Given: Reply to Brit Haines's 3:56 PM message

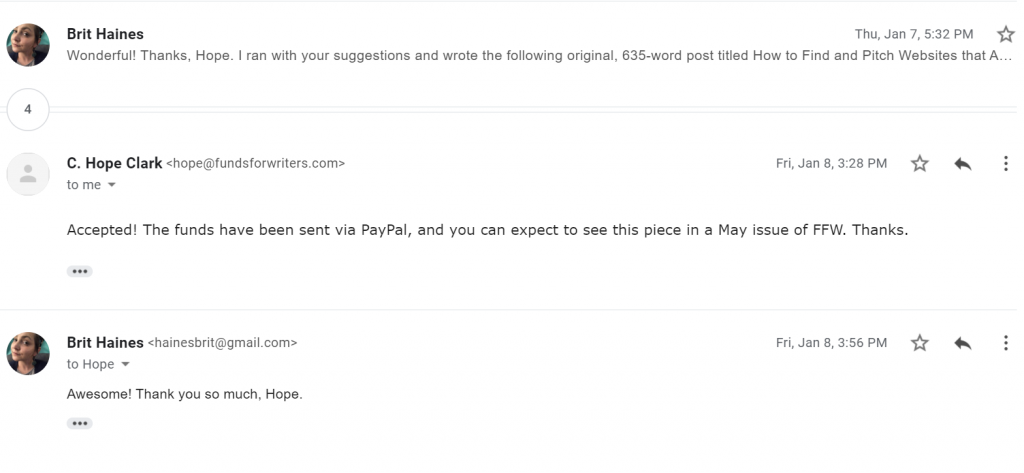Looking at the screenshot, I should pyautogui.click(x=963, y=343).
